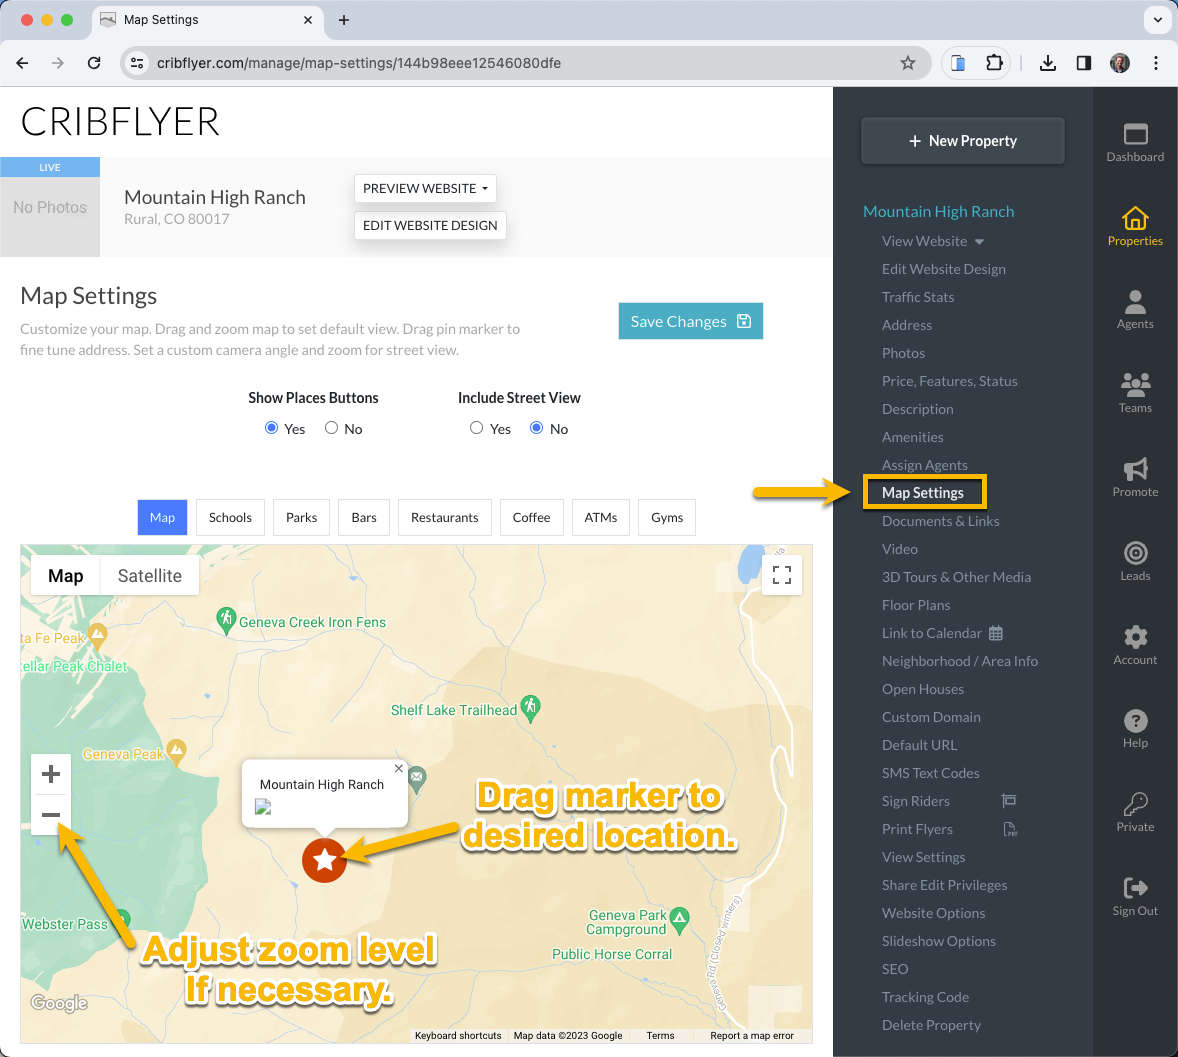The height and width of the screenshot is (1057, 1178).
Task: Expand the View Website submenu arrow
Action: pos(979,242)
